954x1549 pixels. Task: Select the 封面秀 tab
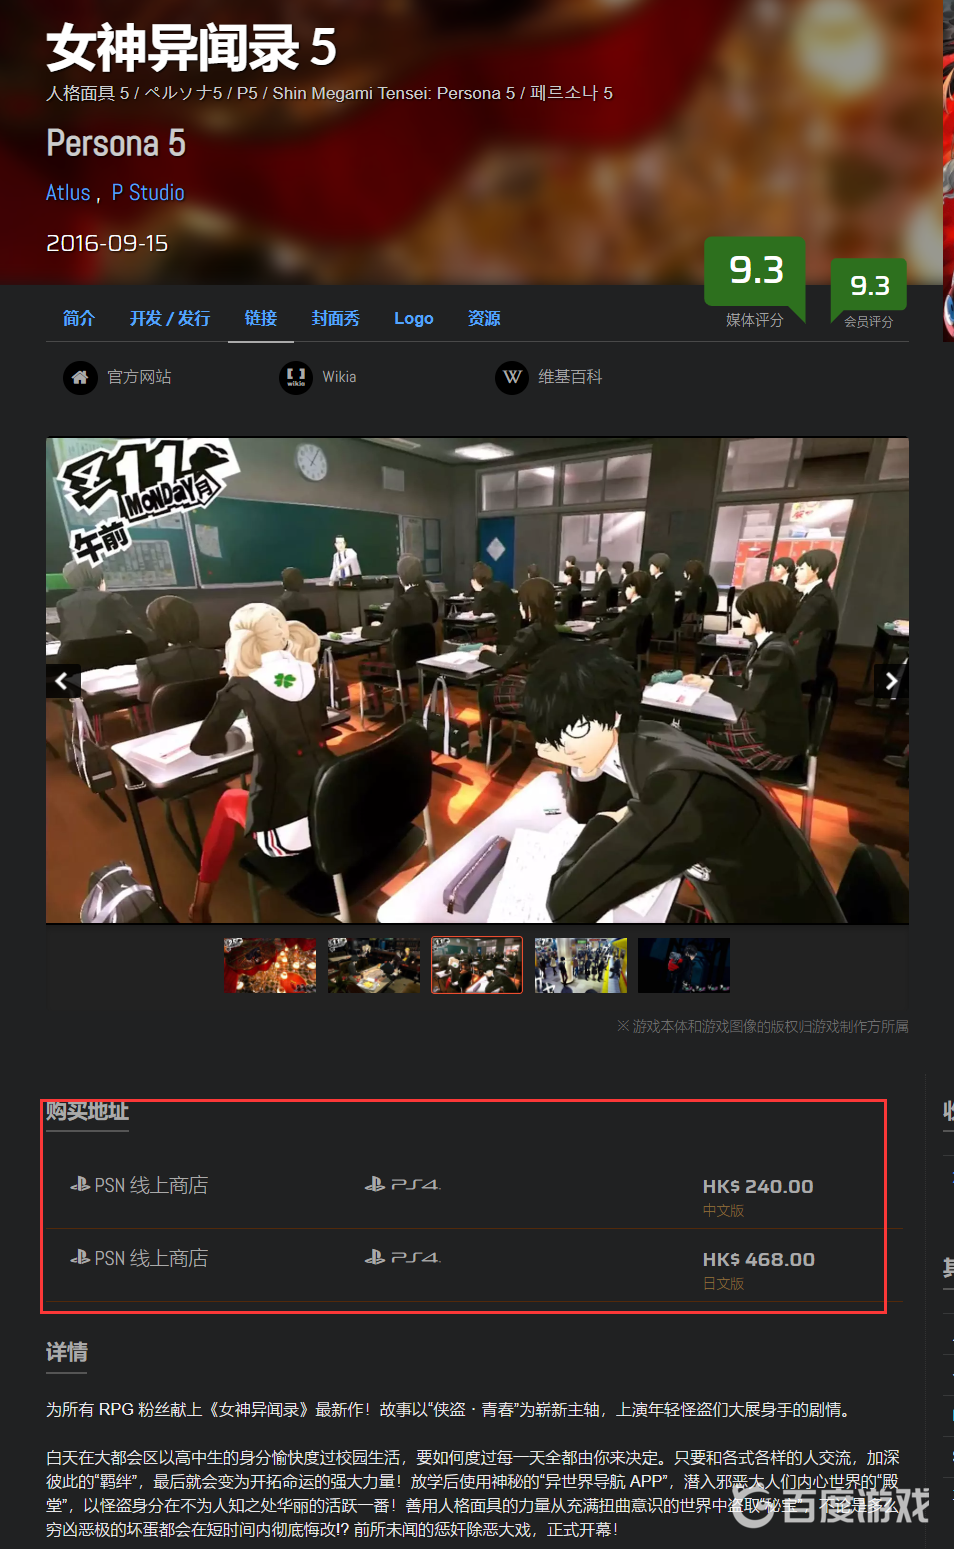coord(335,318)
